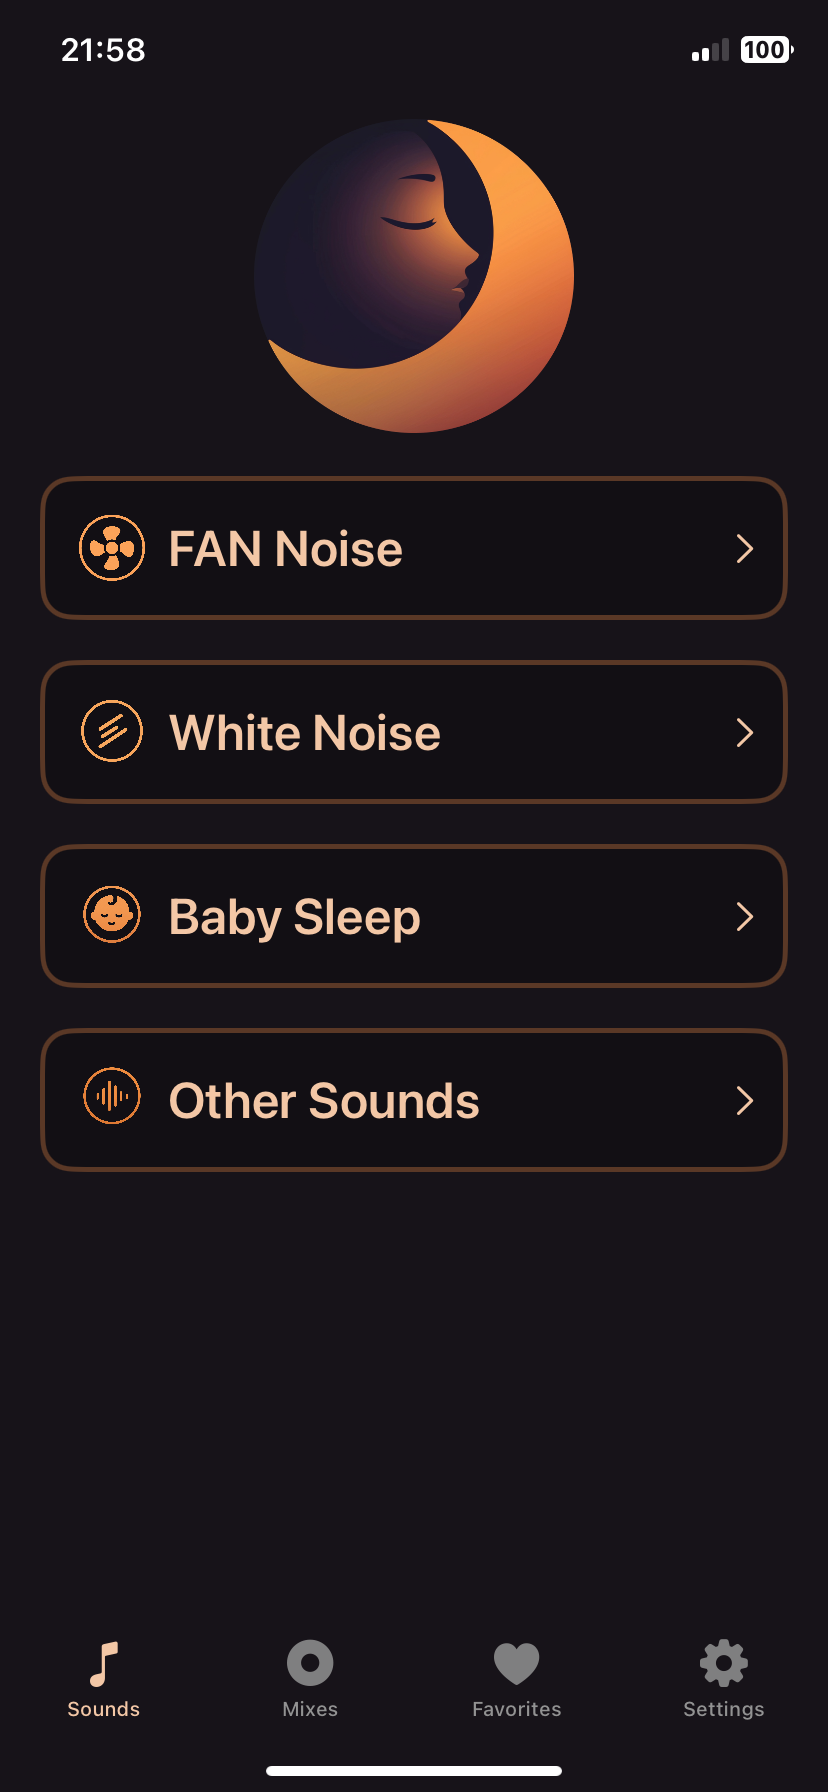Tap the music note Sounds icon

pos(104,1664)
